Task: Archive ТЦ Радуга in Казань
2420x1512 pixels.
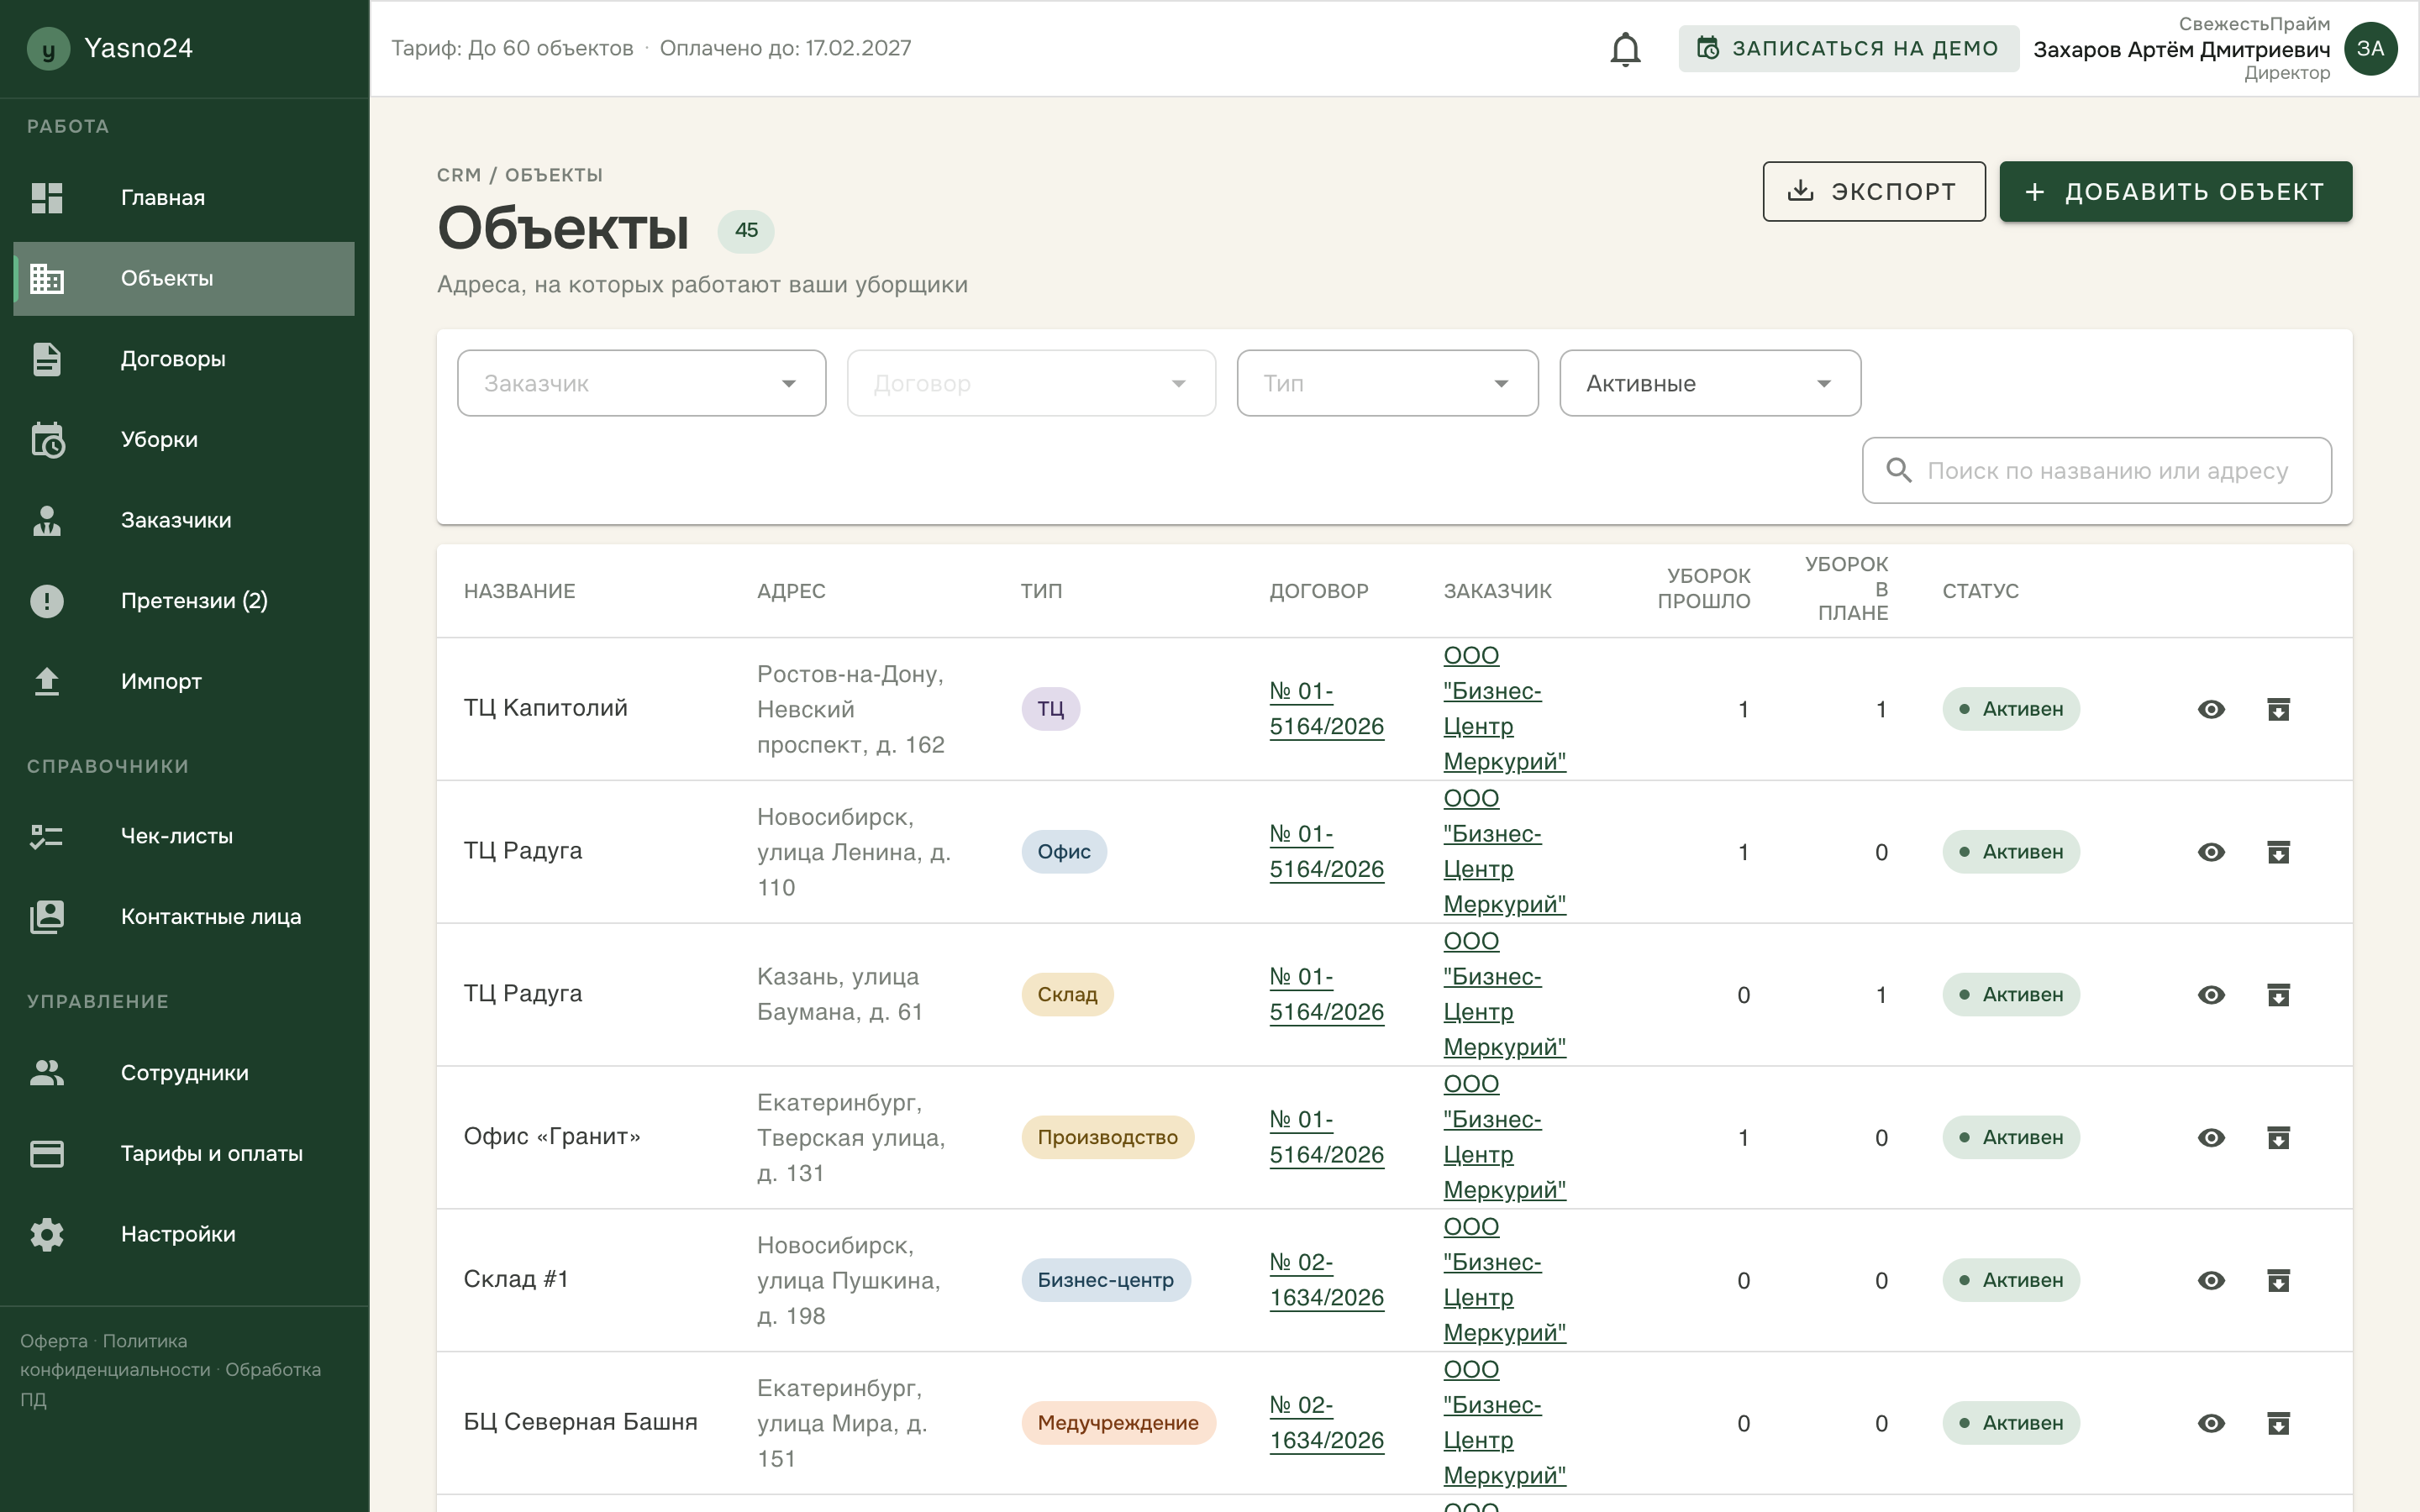Action: coord(2278,995)
